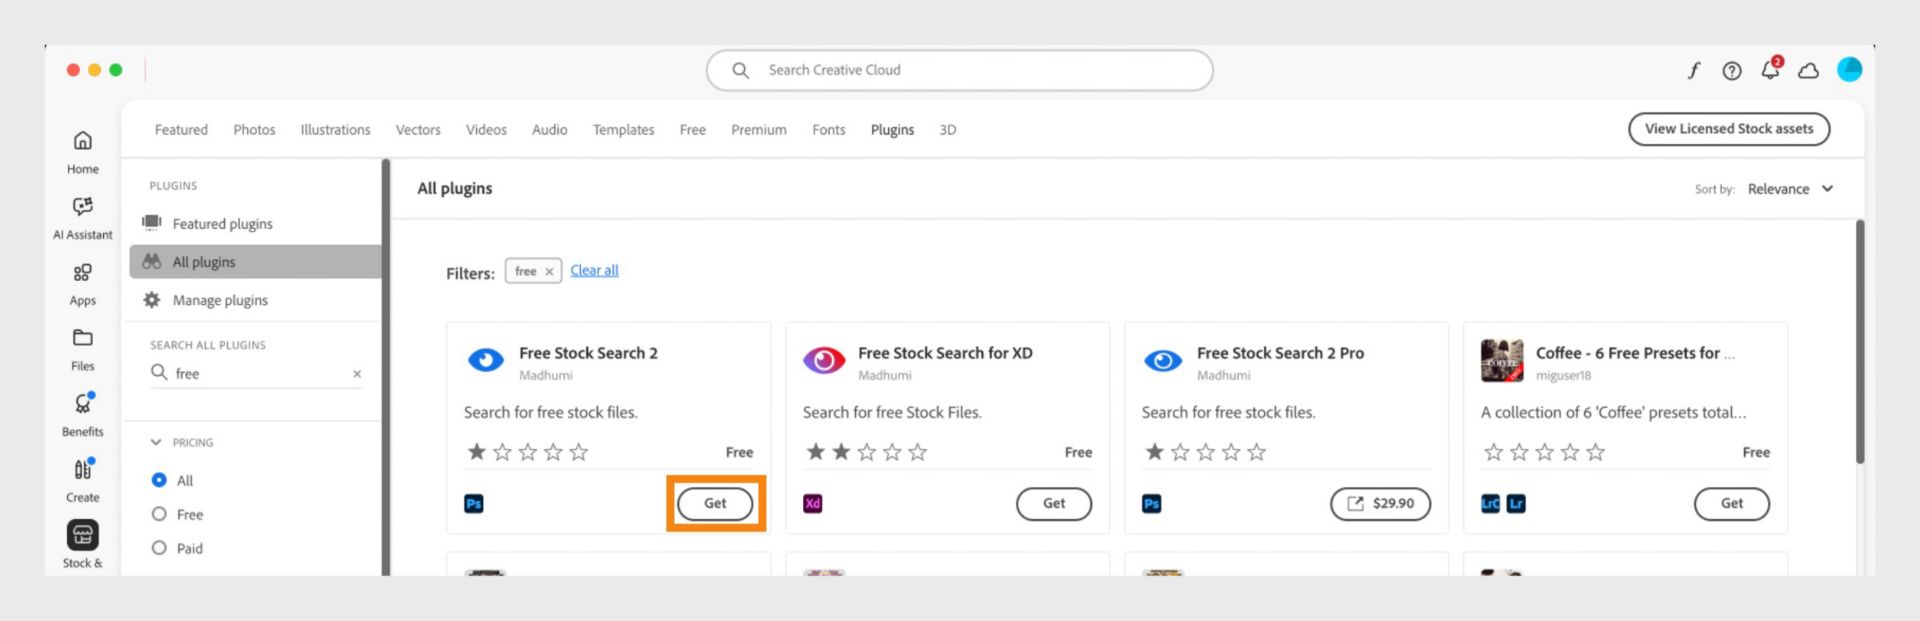Open Create in the sidebar
Image resolution: width=1920 pixels, height=621 pixels.
[83, 481]
